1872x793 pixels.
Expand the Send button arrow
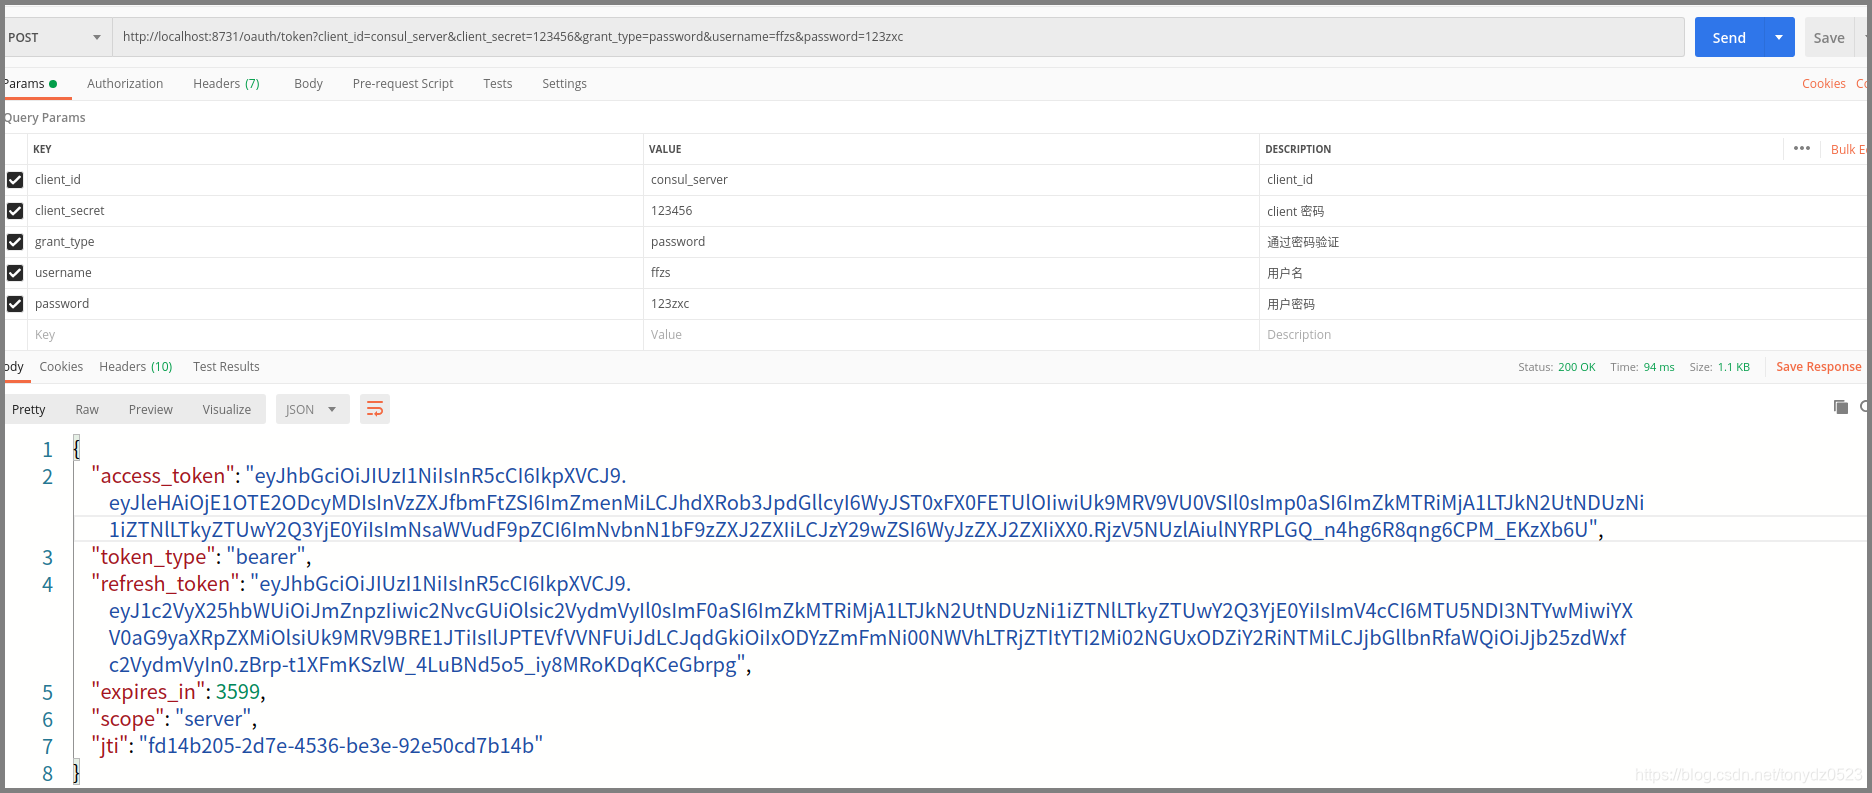coord(1779,37)
